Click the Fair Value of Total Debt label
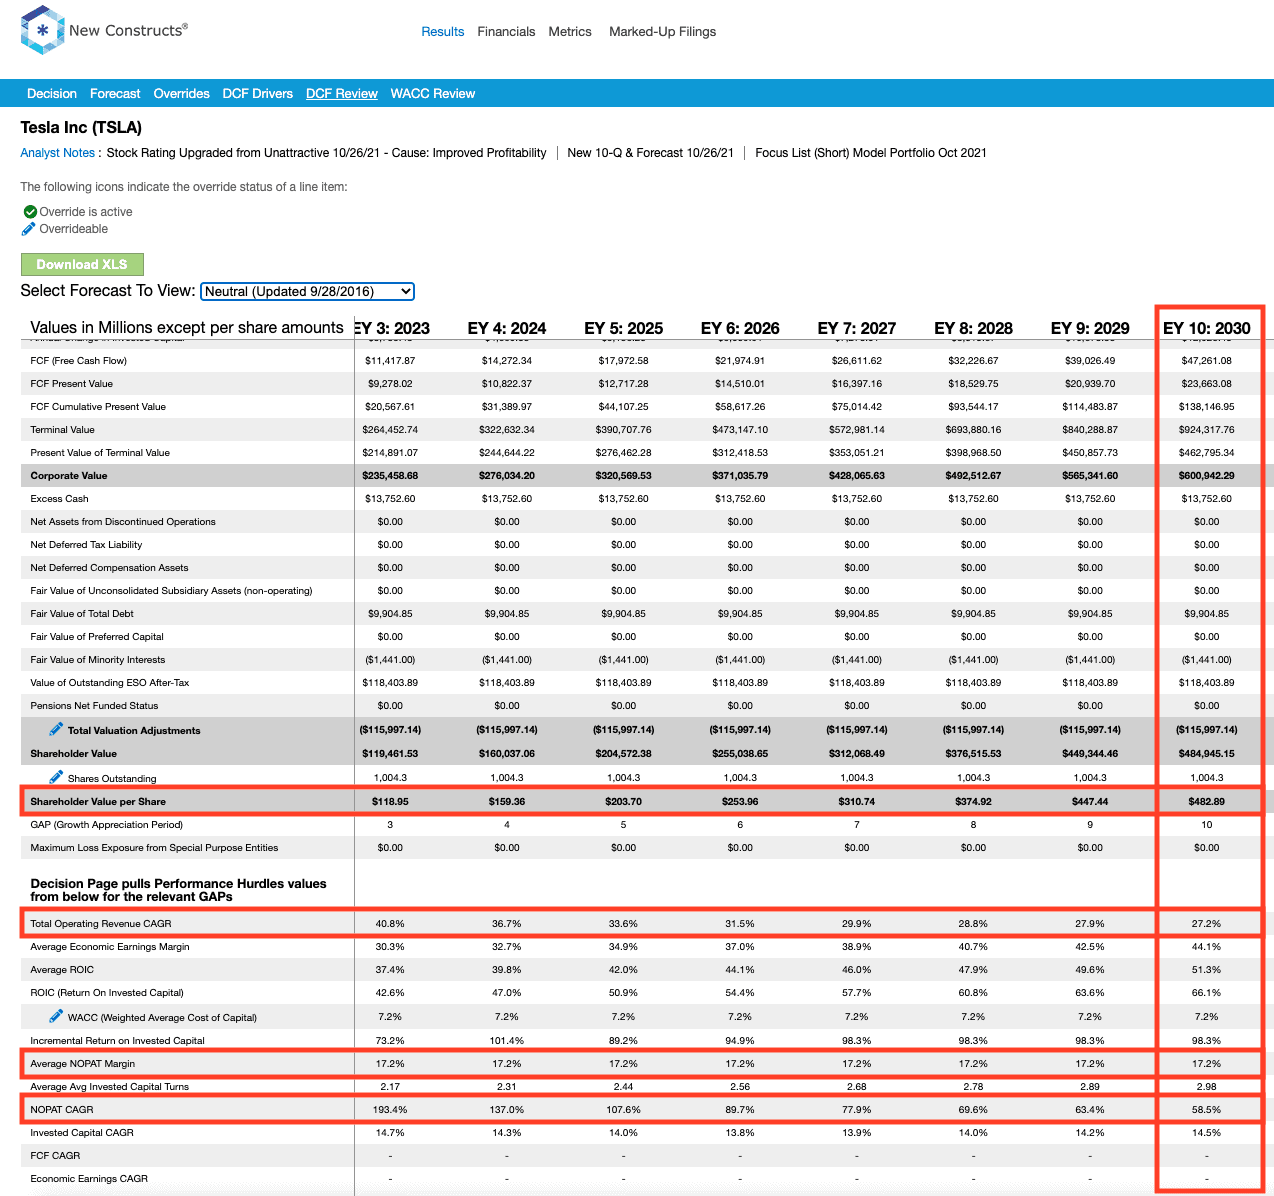1274x1196 pixels. tap(82, 614)
